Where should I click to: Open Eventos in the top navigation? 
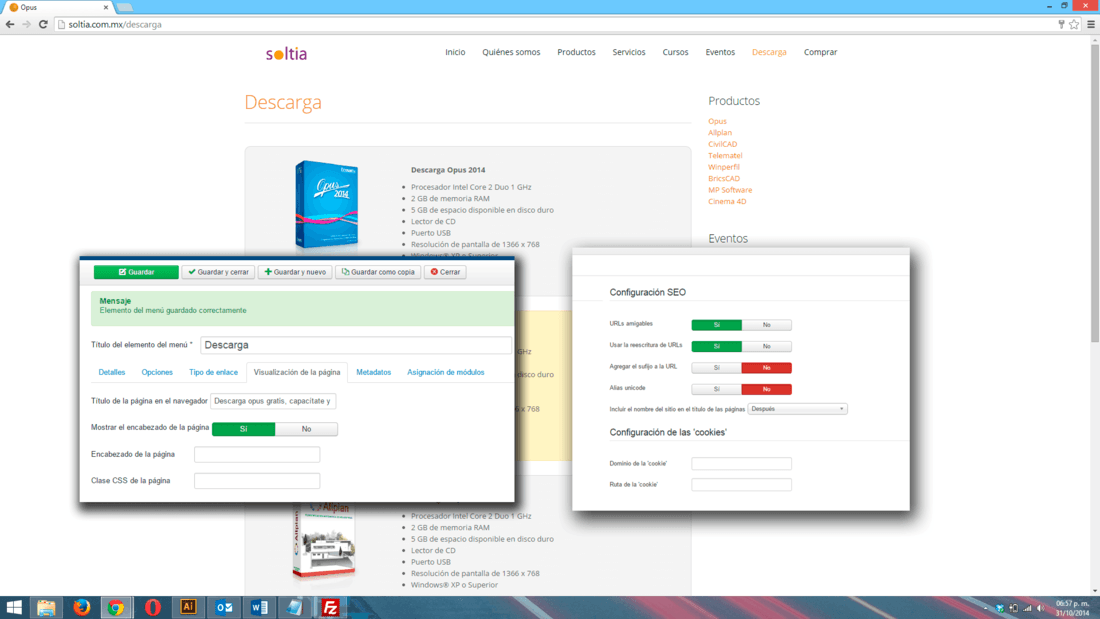click(720, 52)
